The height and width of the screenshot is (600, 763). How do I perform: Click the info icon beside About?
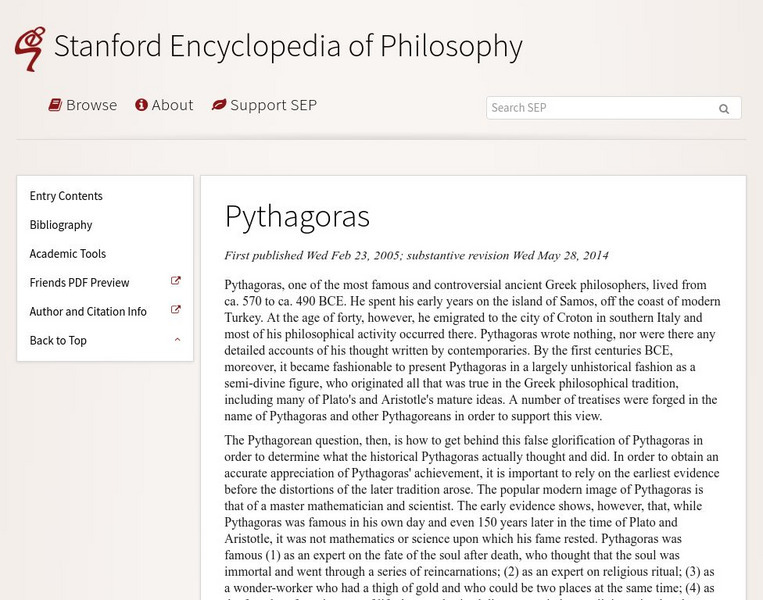coord(142,105)
